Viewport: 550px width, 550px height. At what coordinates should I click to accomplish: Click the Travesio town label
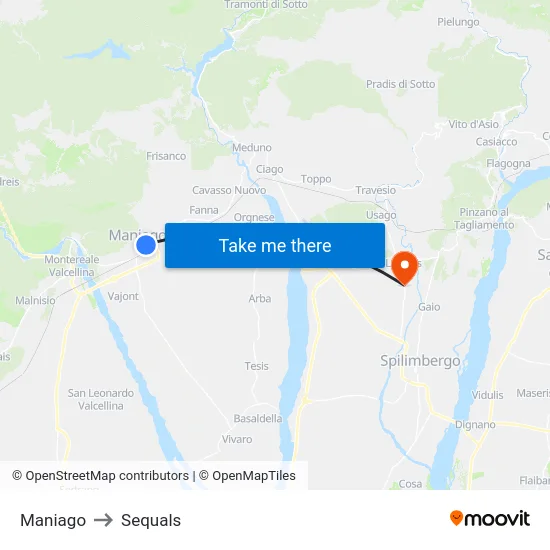376,190
